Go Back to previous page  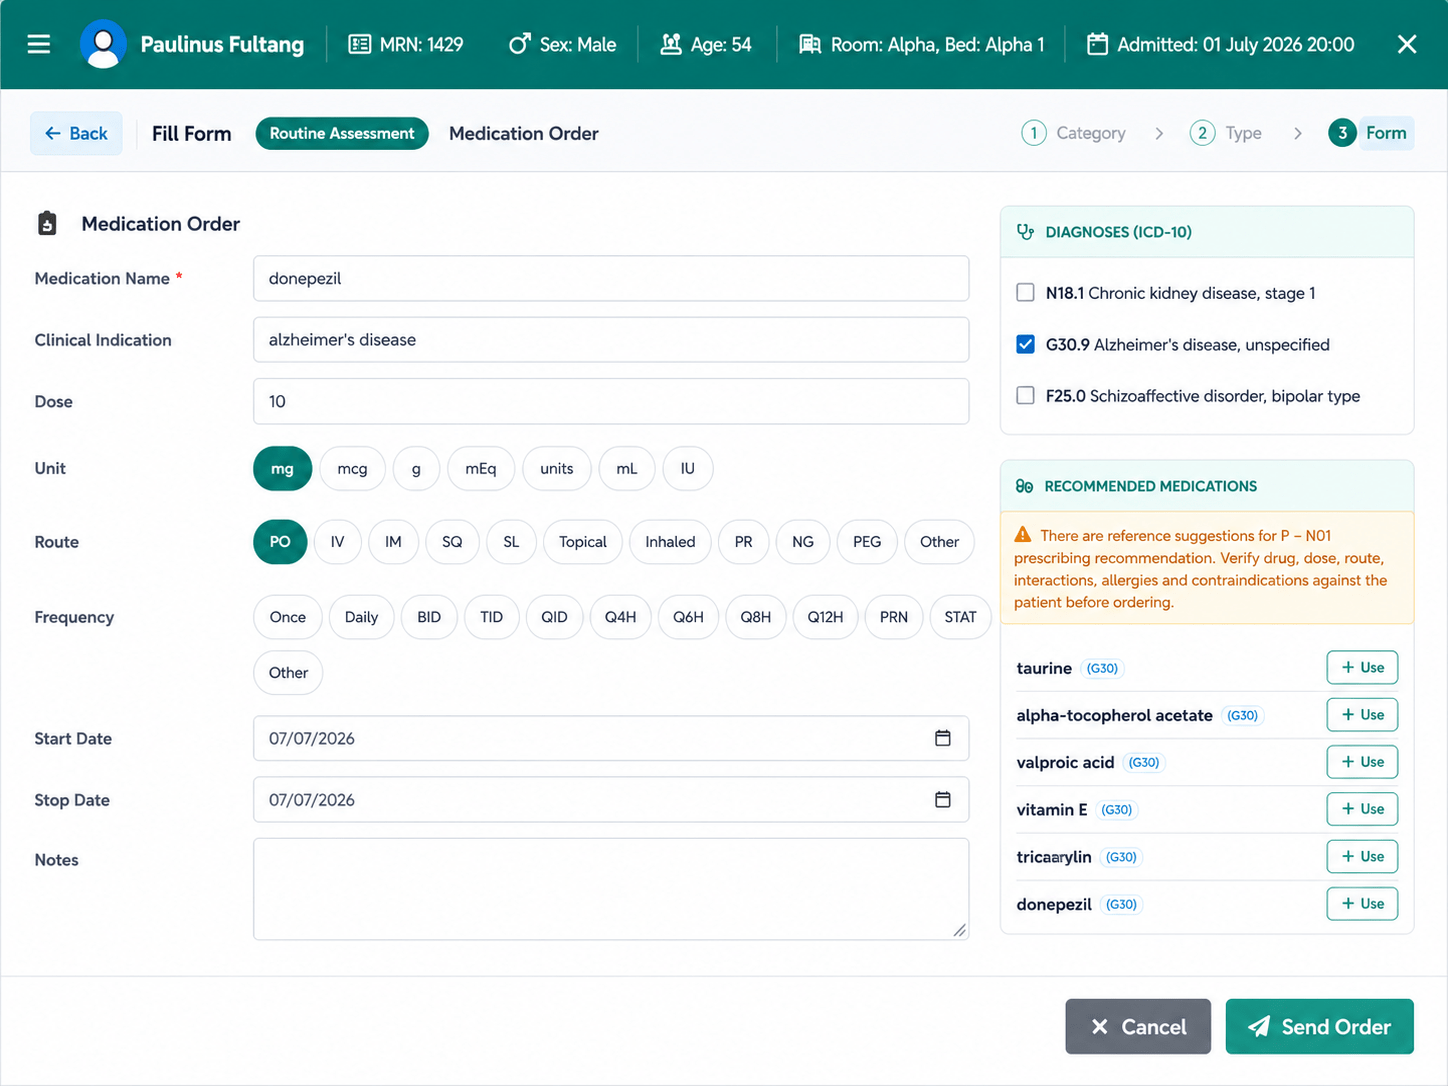pos(76,133)
